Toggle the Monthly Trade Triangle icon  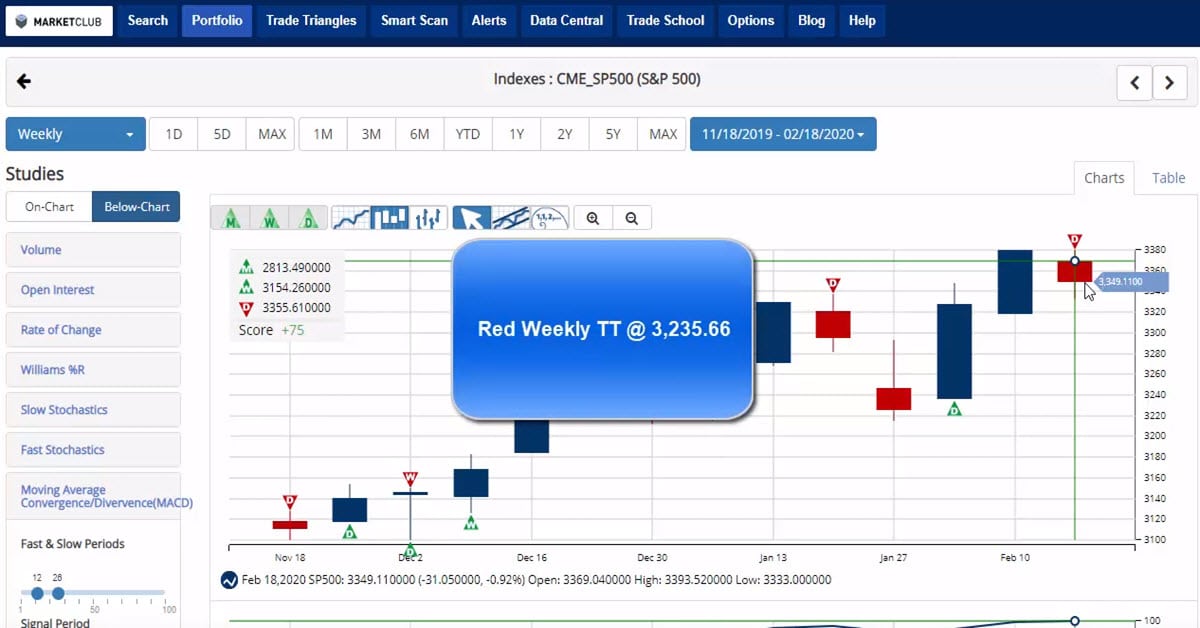pyautogui.click(x=231, y=218)
